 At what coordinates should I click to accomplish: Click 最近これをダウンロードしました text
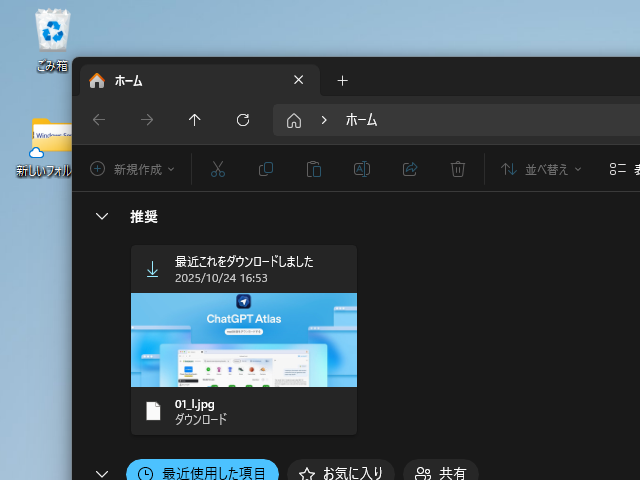point(244,261)
